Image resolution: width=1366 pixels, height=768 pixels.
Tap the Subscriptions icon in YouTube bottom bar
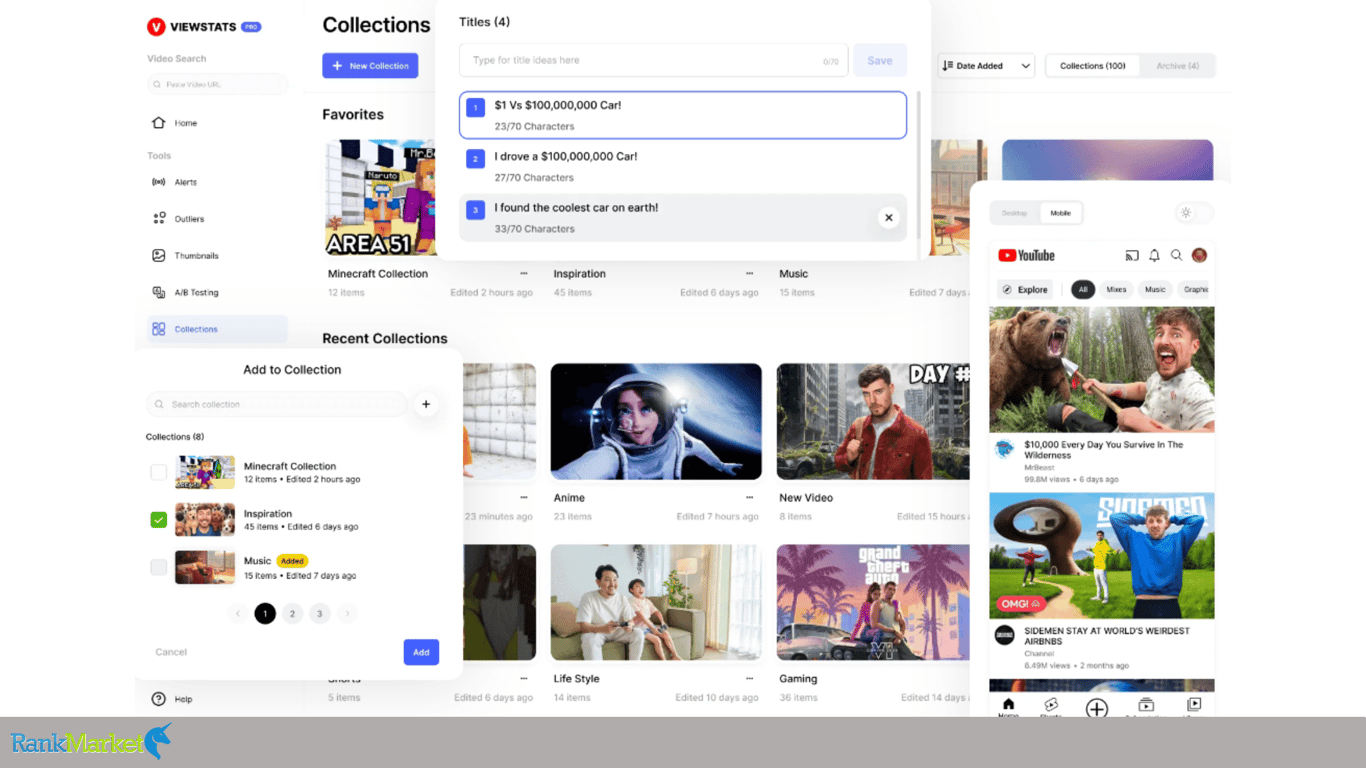[1146, 707]
